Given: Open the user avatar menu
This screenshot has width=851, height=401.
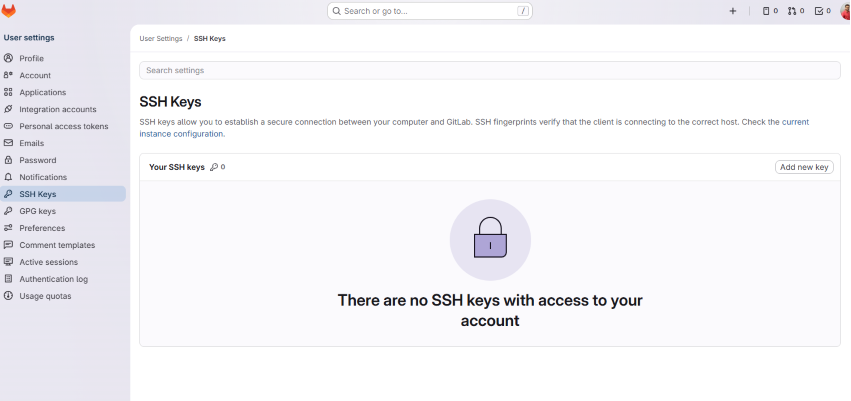Looking at the screenshot, I should tap(845, 11).
